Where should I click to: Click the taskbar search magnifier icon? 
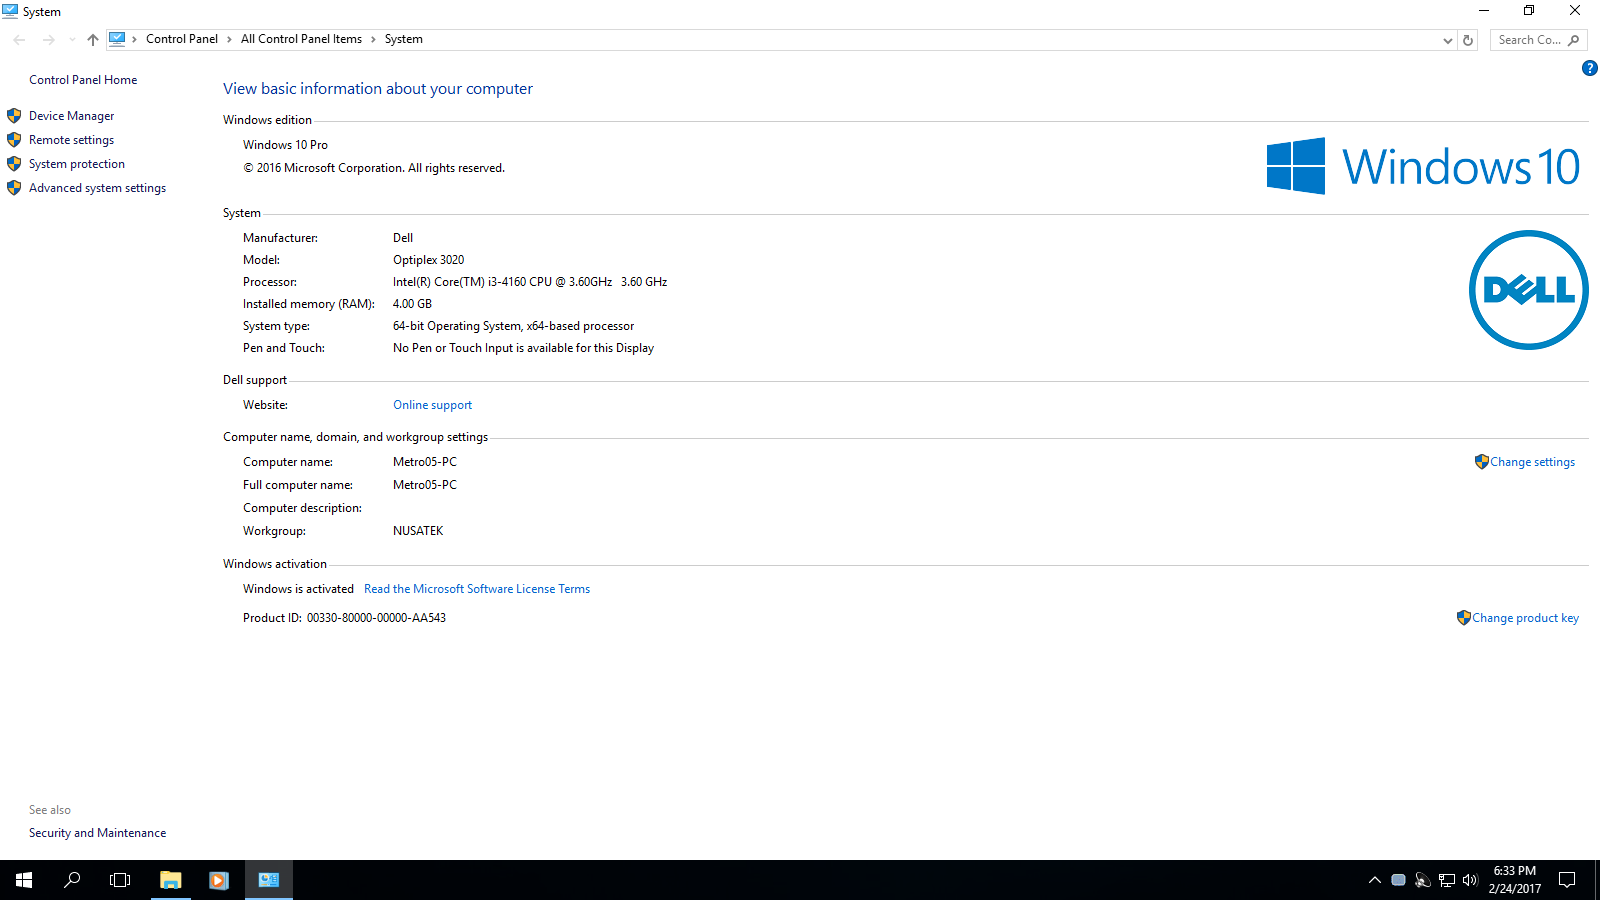[72, 880]
